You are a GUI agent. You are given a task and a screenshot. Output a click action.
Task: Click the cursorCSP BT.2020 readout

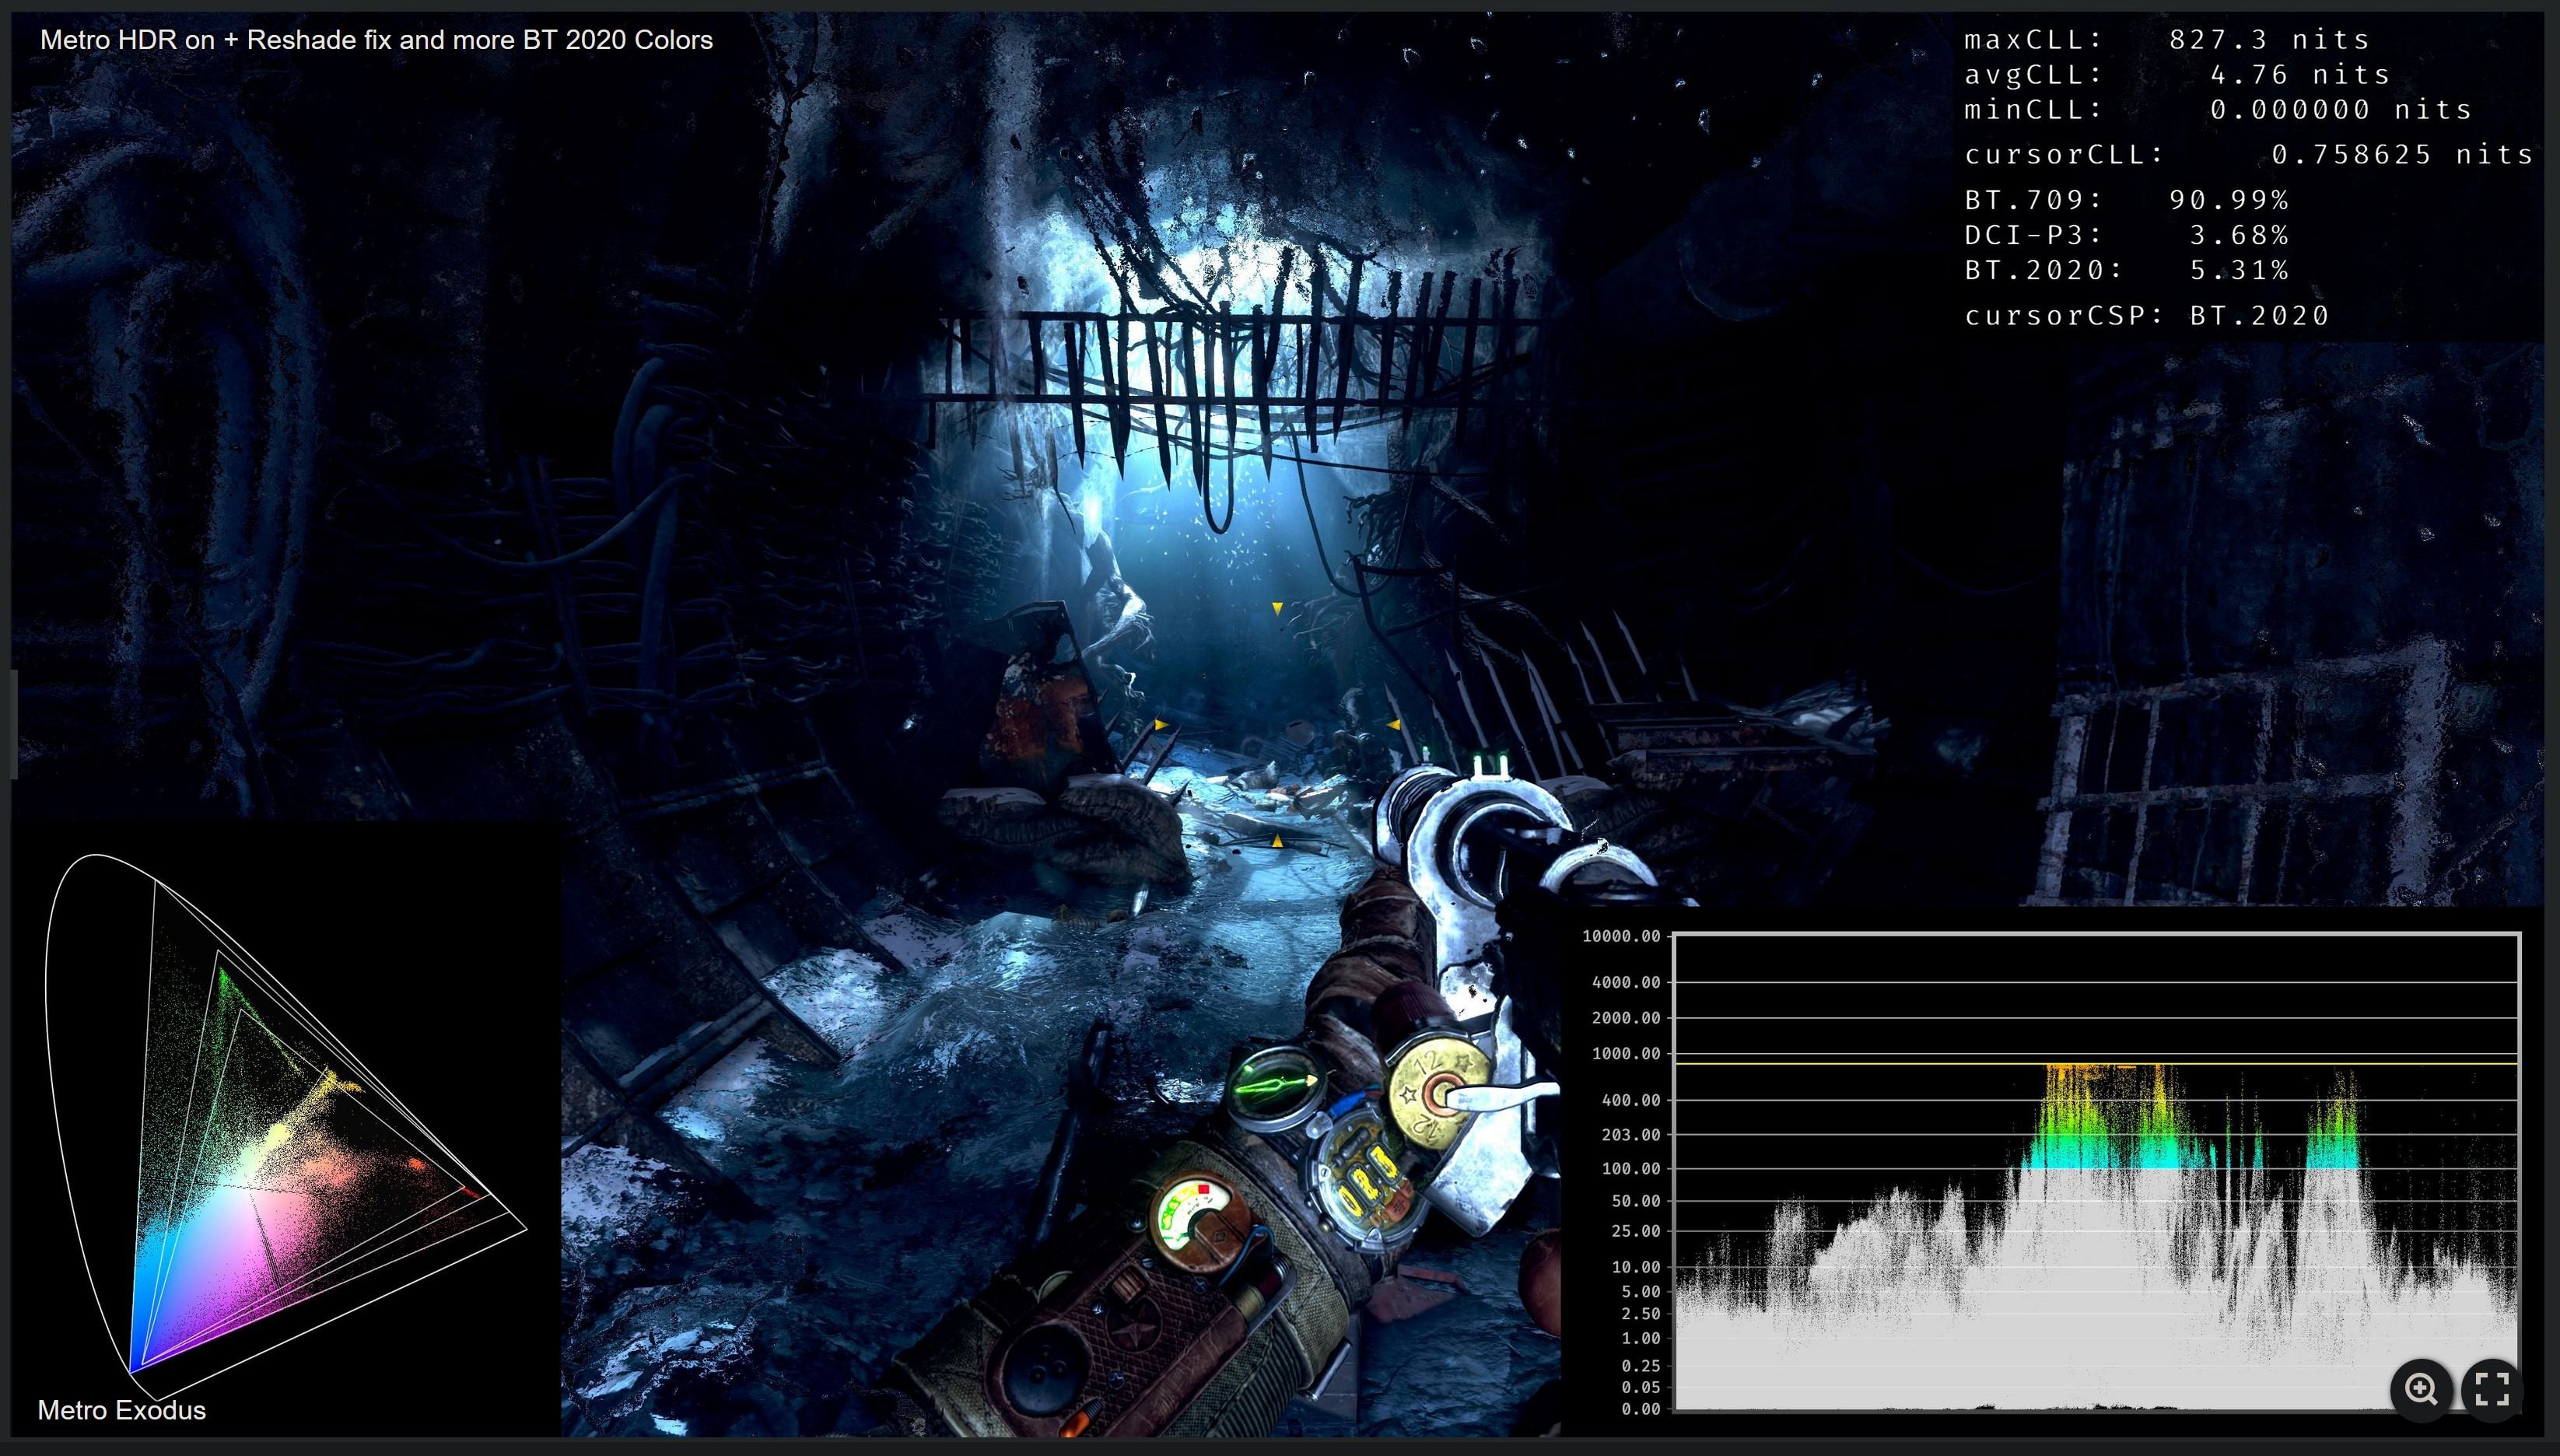tap(2146, 316)
